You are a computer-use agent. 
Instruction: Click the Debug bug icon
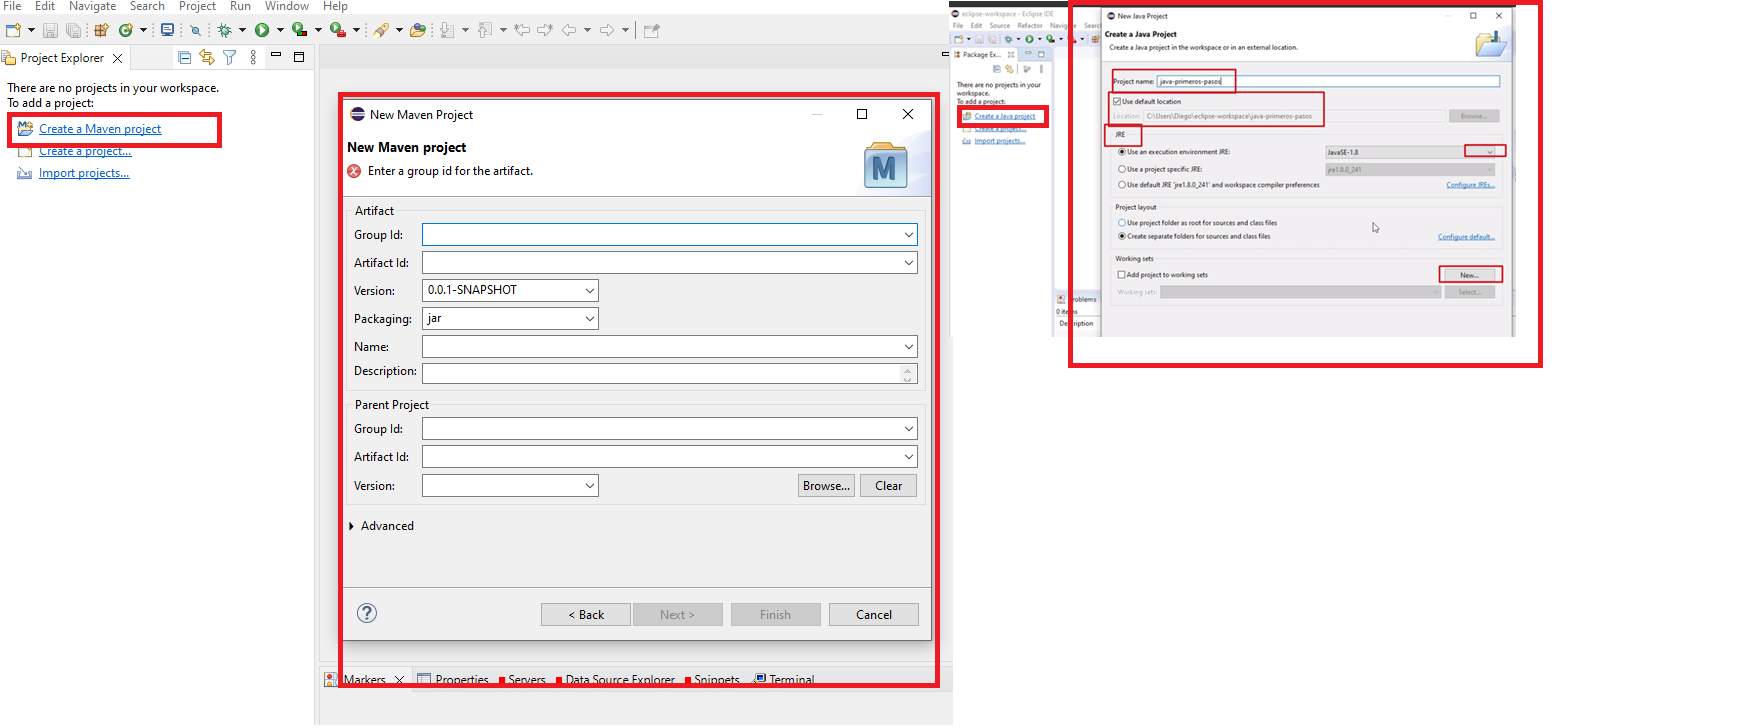point(224,30)
